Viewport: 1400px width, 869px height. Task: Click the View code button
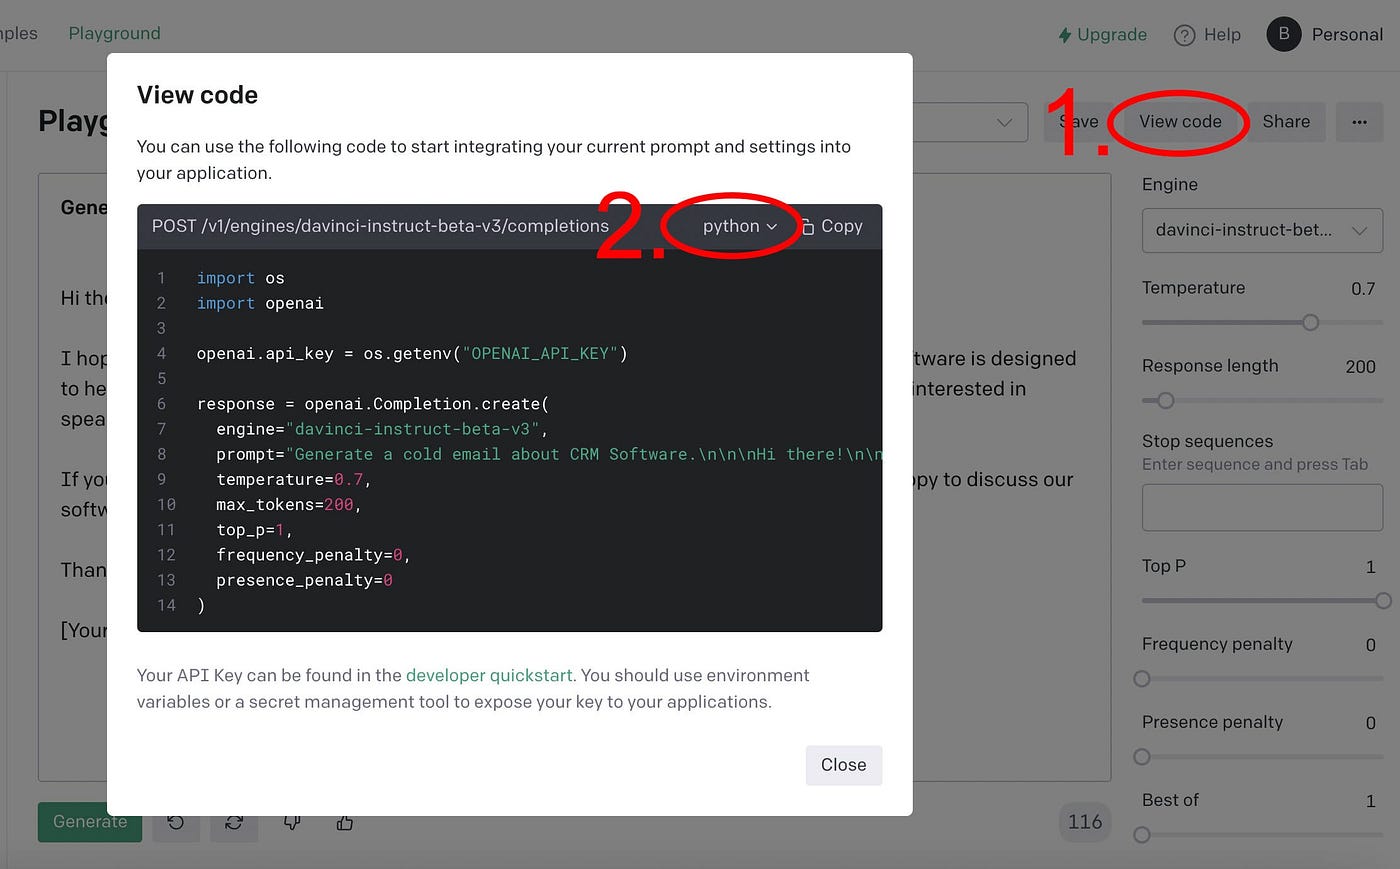1180,121
